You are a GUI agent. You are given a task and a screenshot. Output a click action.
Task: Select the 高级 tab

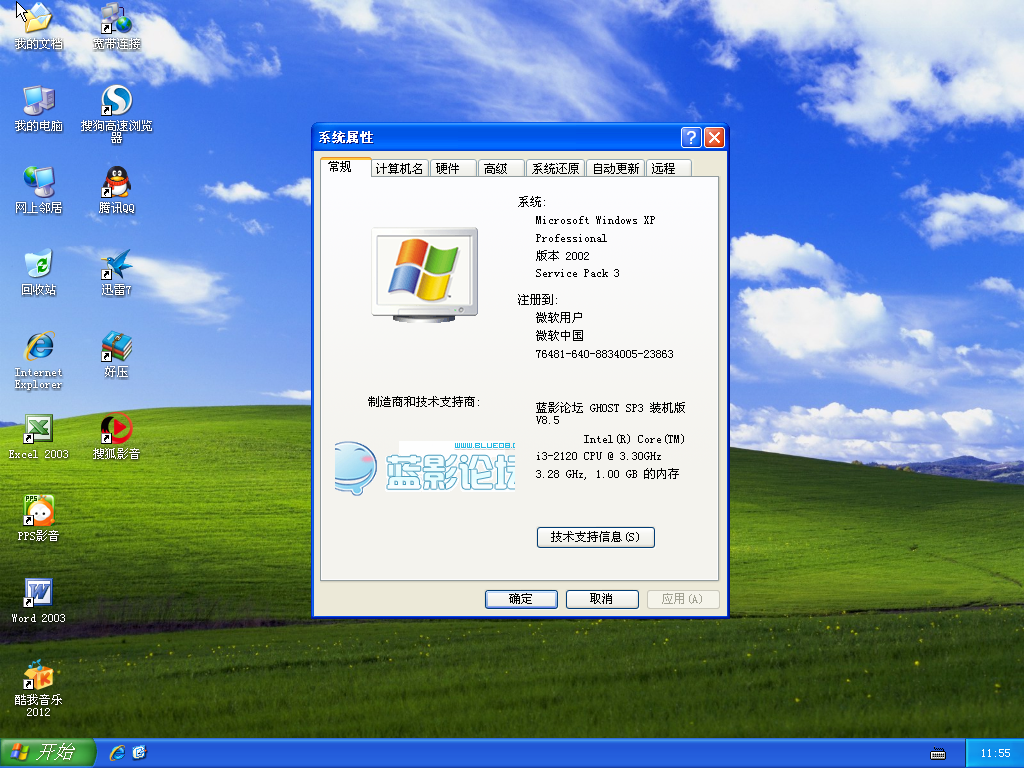coord(501,168)
